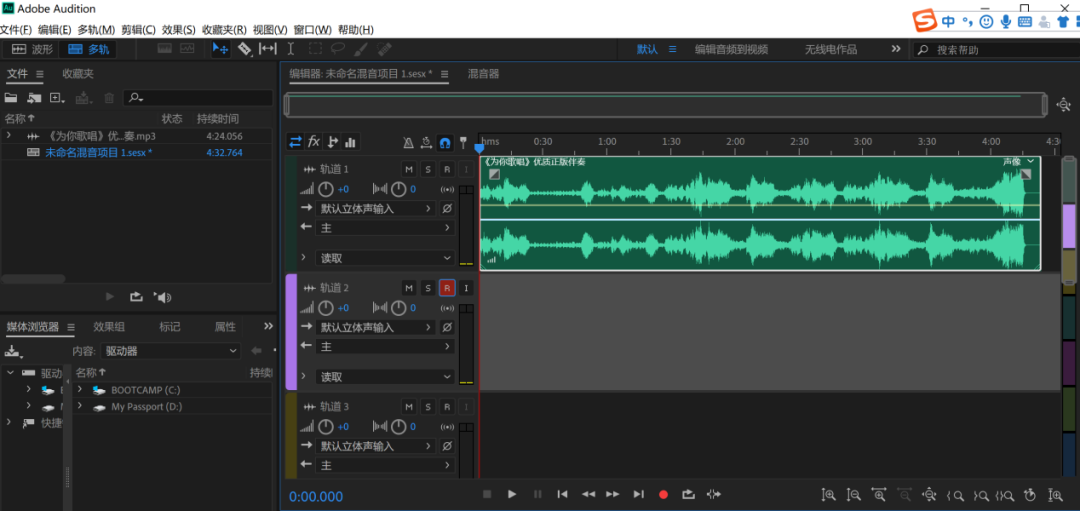Mute 轨道 1 with M button
The image size is (1080, 511).
coord(408,170)
